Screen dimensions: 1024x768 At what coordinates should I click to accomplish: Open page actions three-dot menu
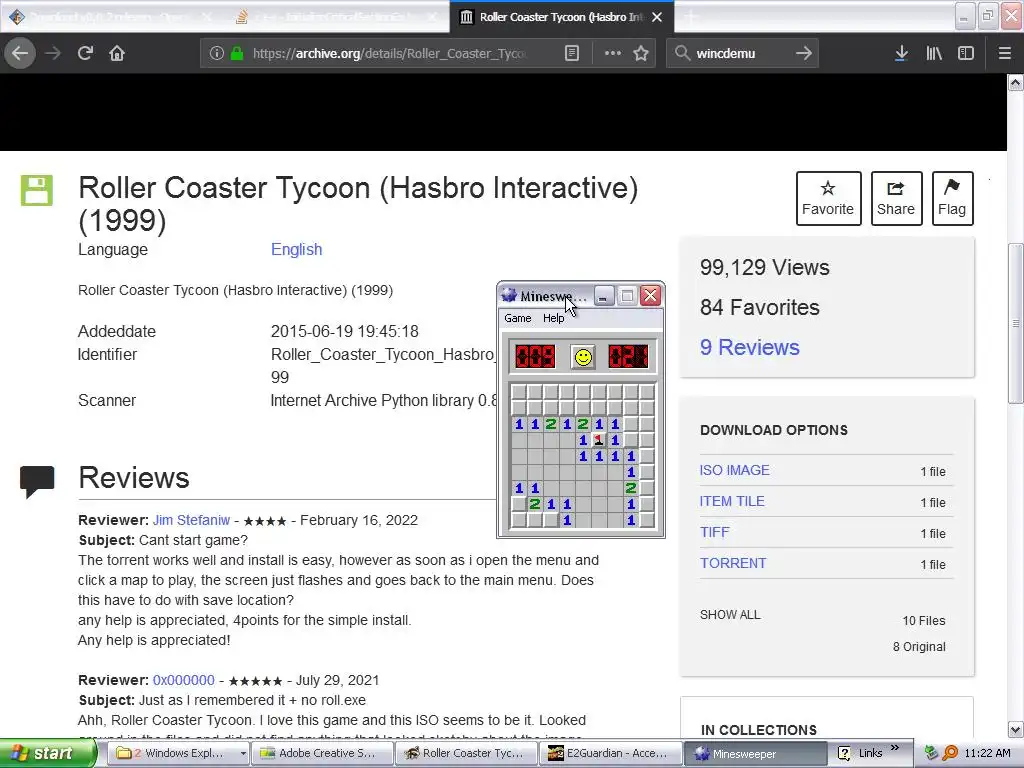613,53
